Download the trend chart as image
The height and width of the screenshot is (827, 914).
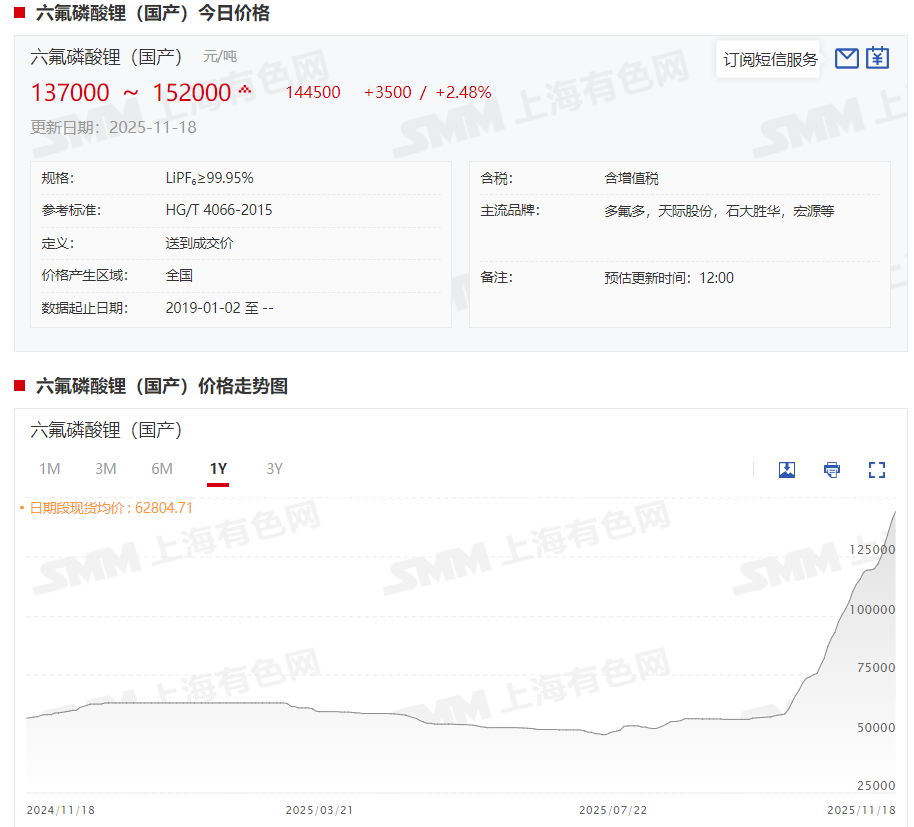(787, 469)
